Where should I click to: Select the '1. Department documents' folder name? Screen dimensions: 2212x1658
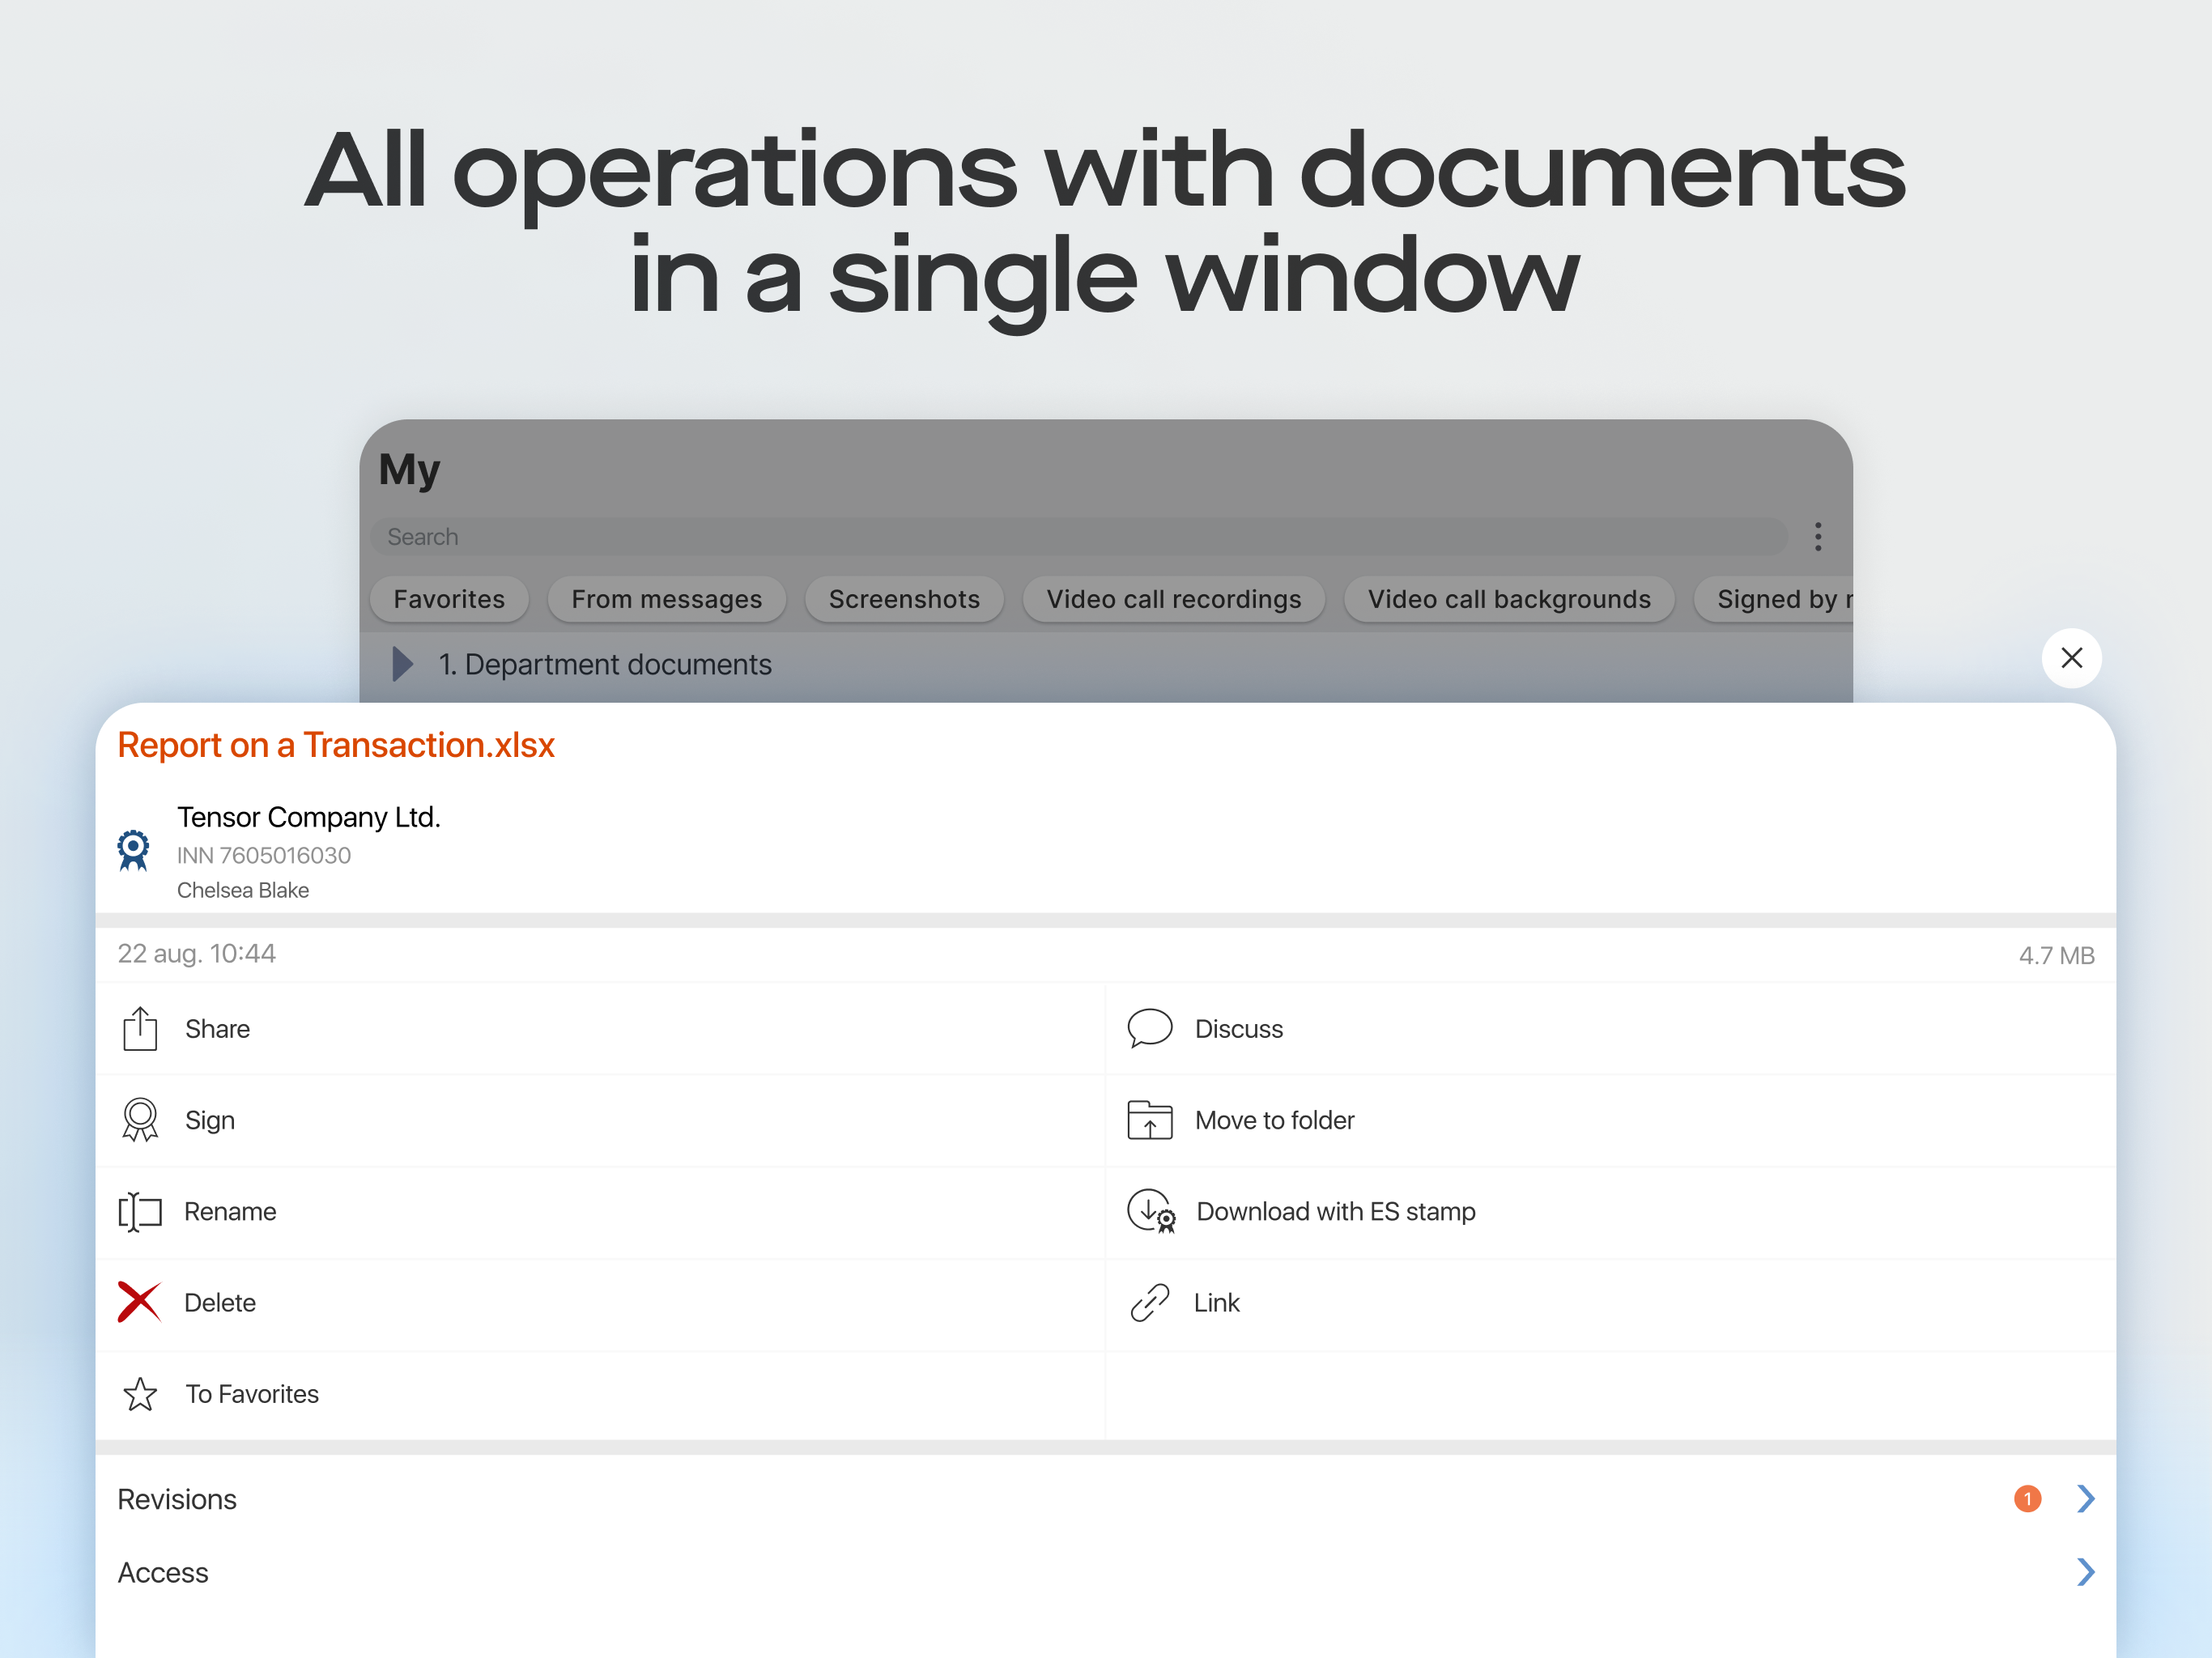(605, 664)
